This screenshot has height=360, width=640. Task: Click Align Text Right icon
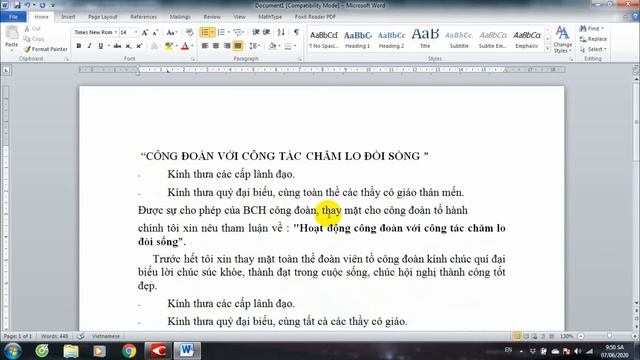pyautogui.click(x=227, y=46)
